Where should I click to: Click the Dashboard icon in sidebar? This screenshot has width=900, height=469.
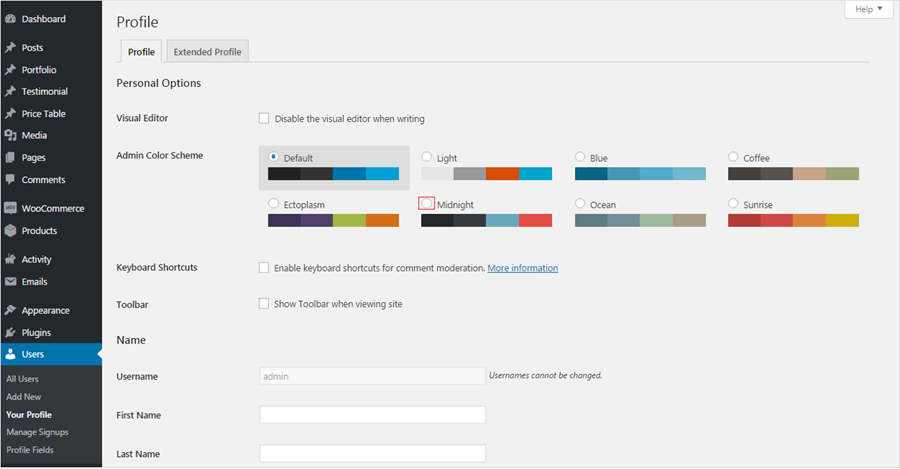coord(10,19)
